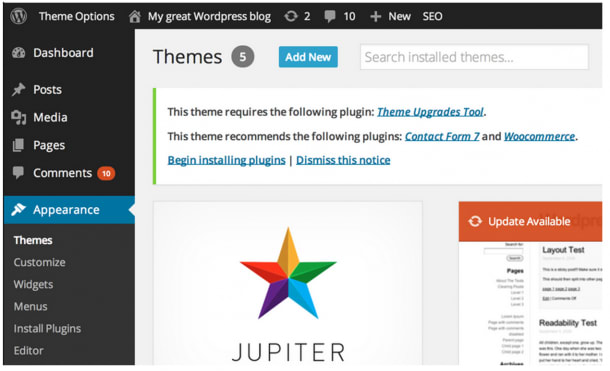Open Install Plugins submenu item

pos(47,329)
